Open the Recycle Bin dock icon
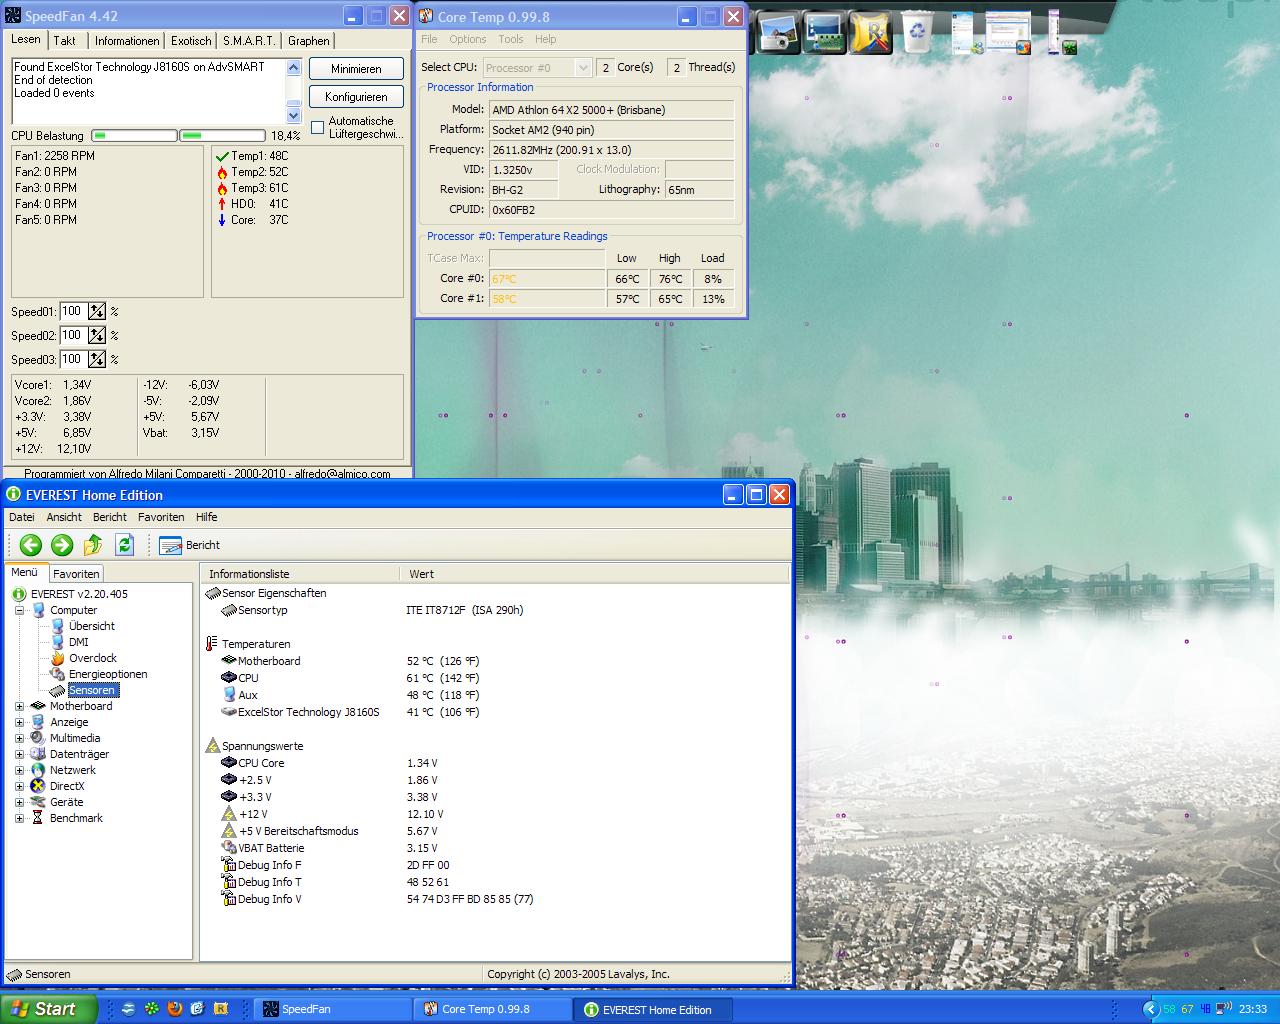Viewport: 1280px width, 1024px height. [x=917, y=32]
